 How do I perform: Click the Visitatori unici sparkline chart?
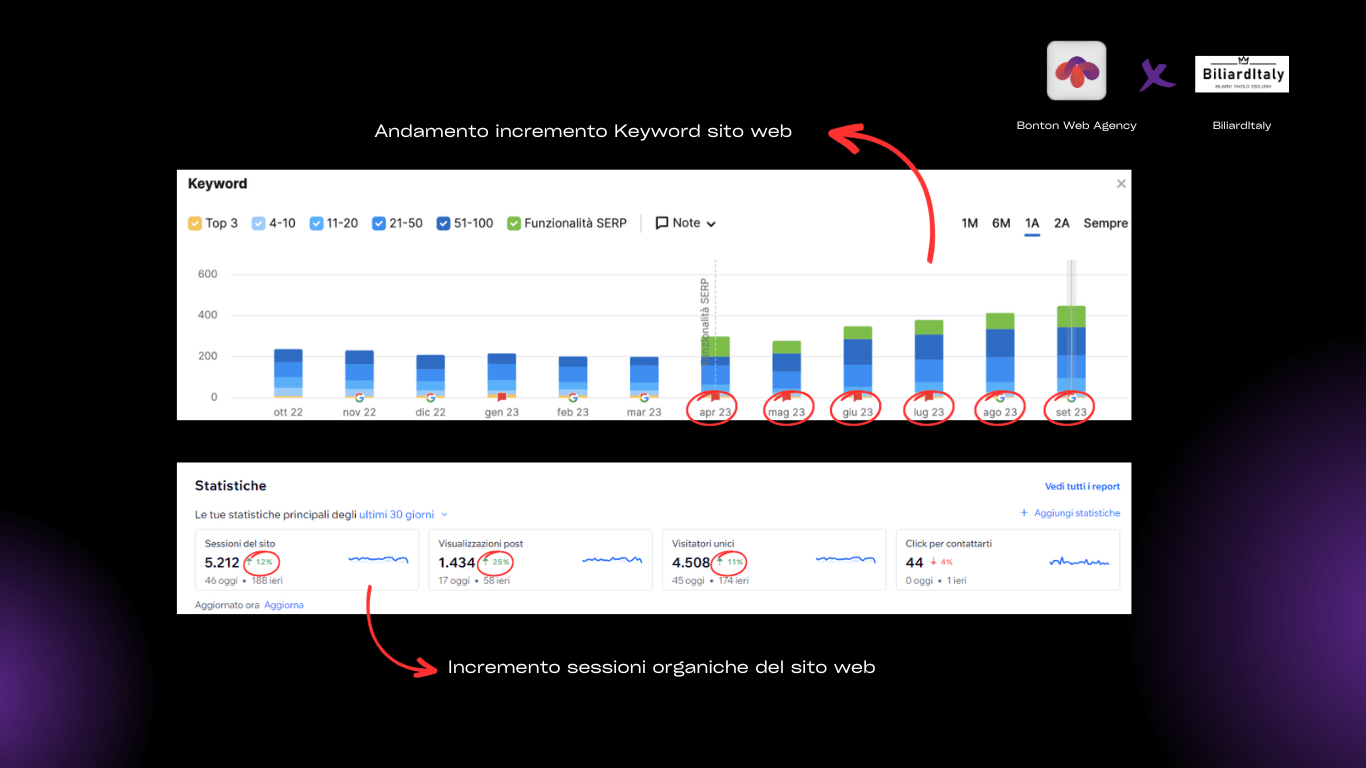[846, 560]
